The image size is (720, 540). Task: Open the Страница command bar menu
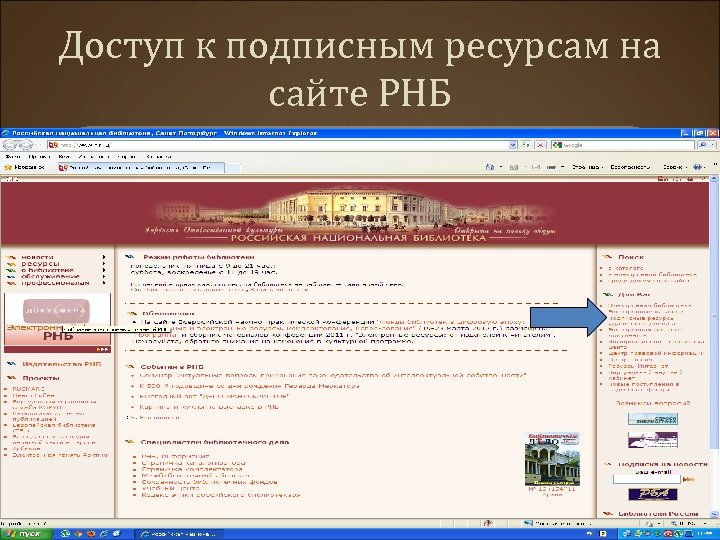pos(587,168)
